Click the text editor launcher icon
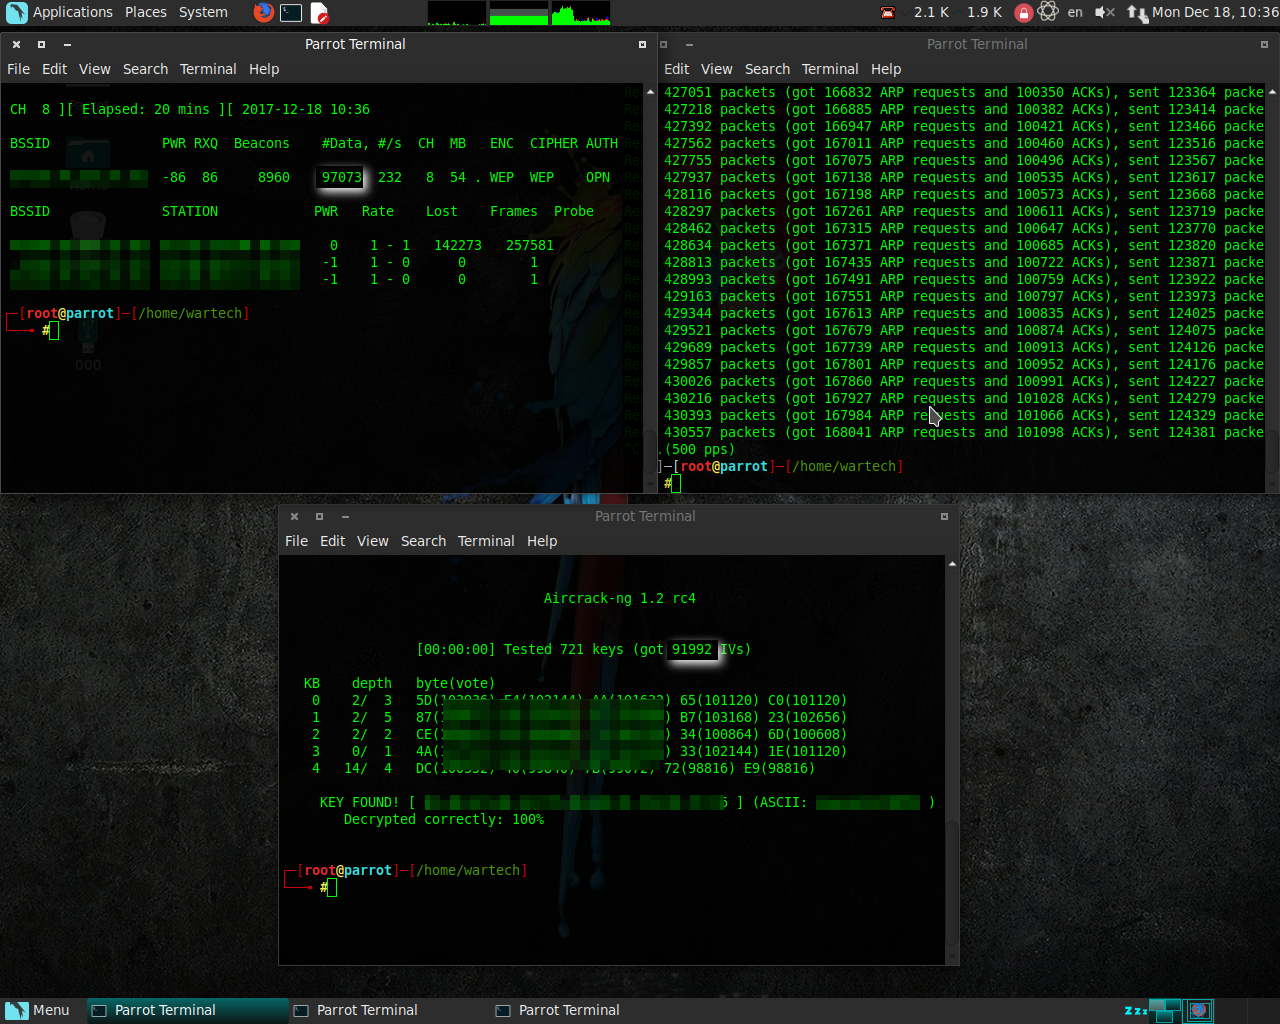The width and height of the screenshot is (1280, 1024). pyautogui.click(x=319, y=13)
